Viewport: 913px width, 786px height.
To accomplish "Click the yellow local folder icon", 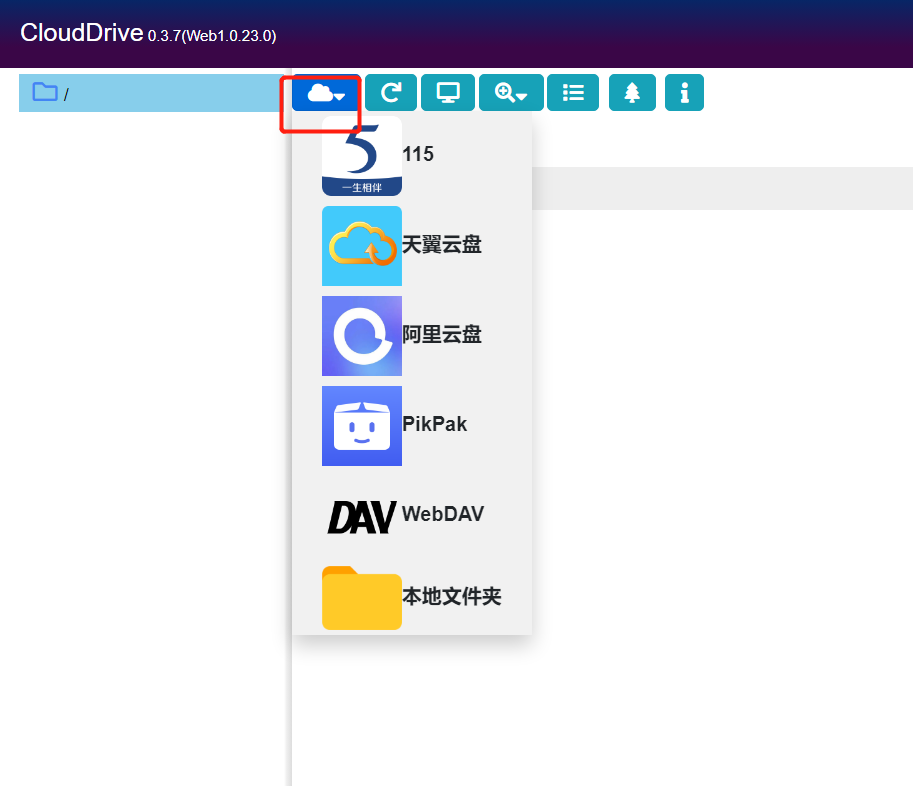I will pos(362,598).
